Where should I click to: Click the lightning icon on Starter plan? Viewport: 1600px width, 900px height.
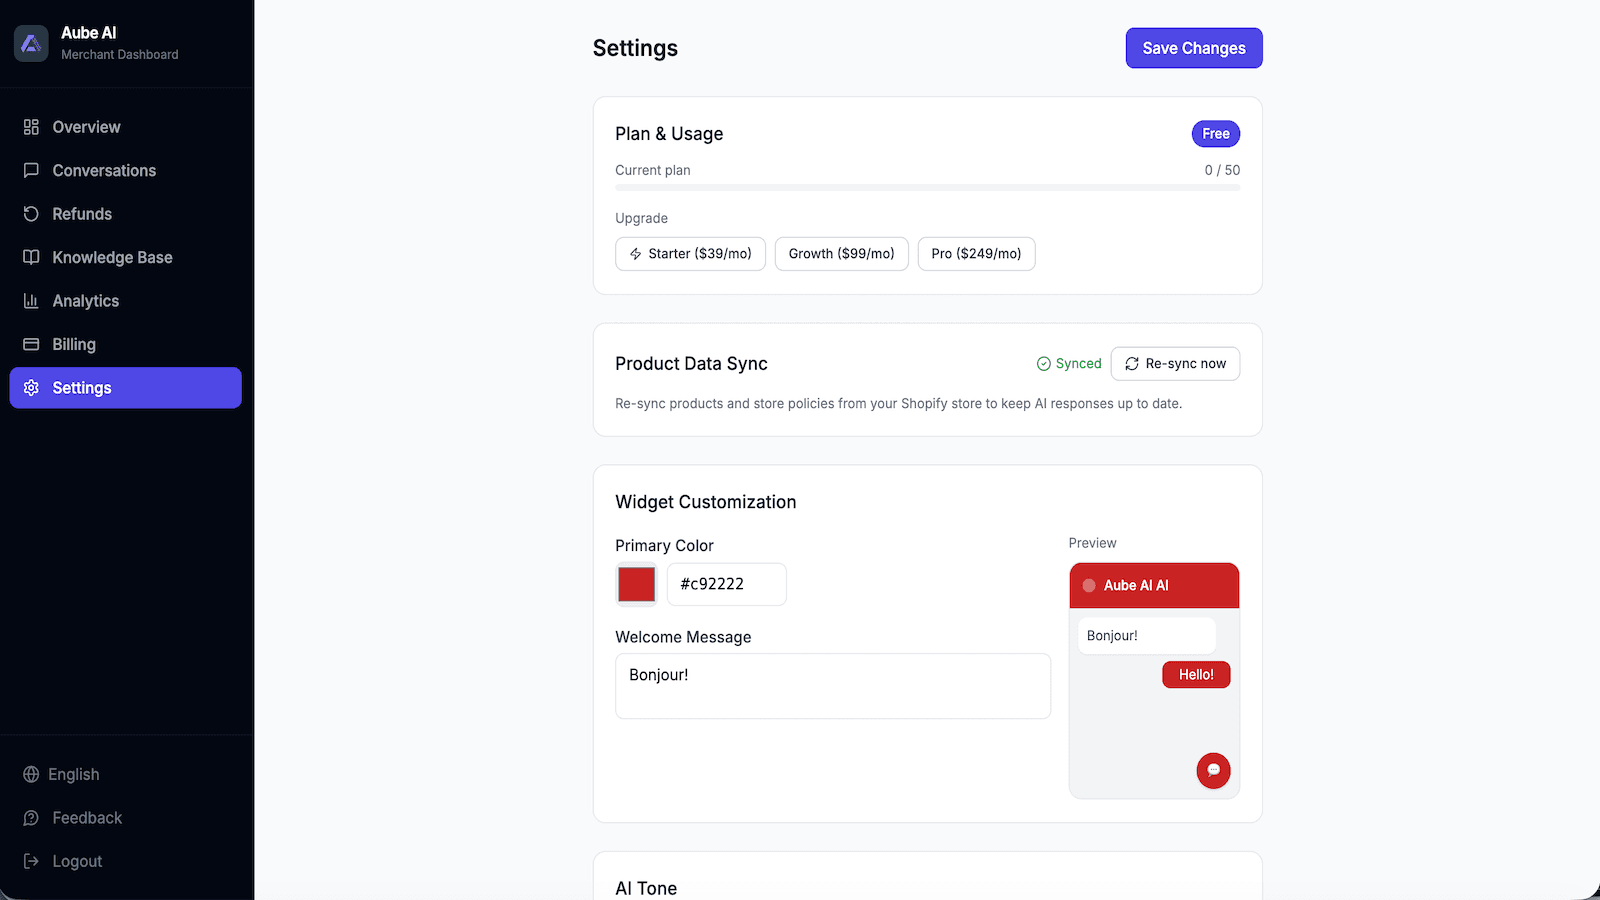(636, 254)
